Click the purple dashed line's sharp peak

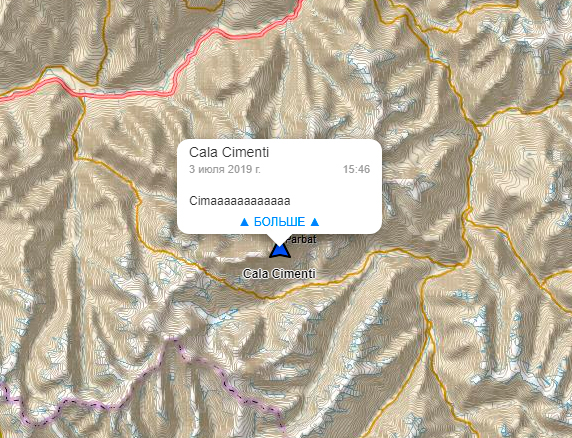[x=171, y=339]
